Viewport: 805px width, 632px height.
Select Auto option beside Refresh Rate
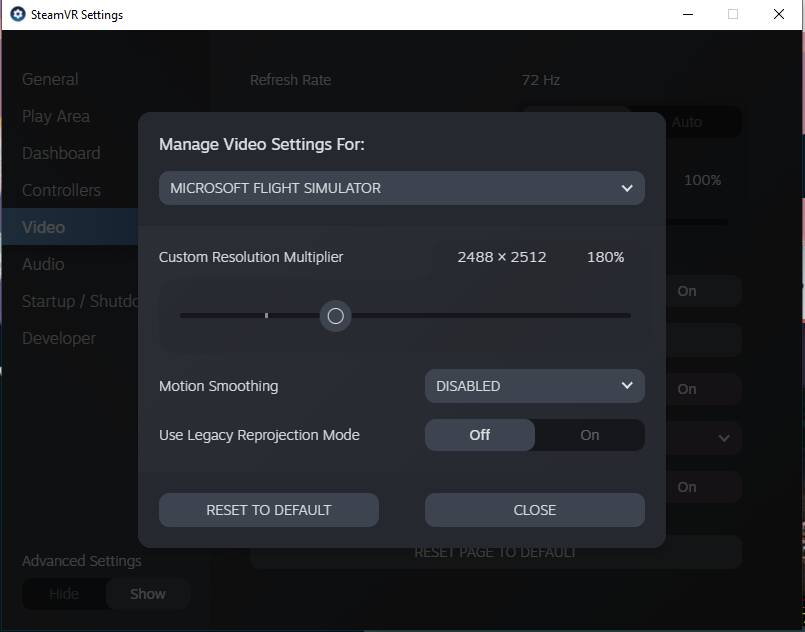point(686,122)
